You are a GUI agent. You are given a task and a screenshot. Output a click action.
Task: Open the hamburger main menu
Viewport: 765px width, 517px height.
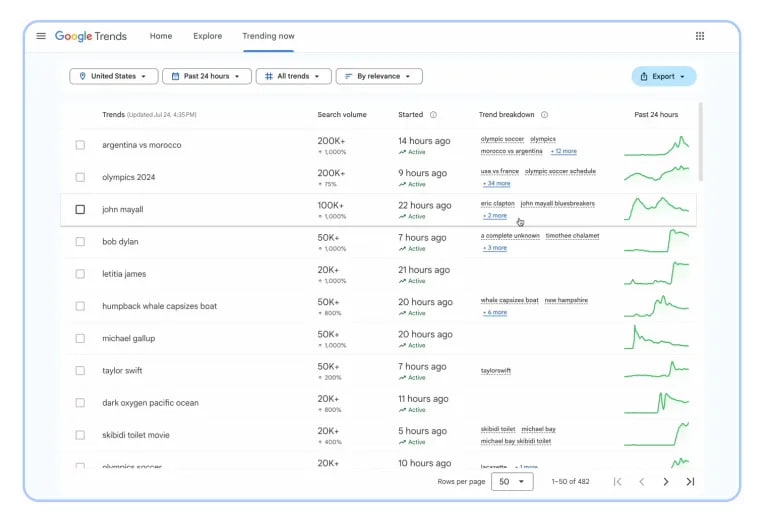tap(41, 36)
